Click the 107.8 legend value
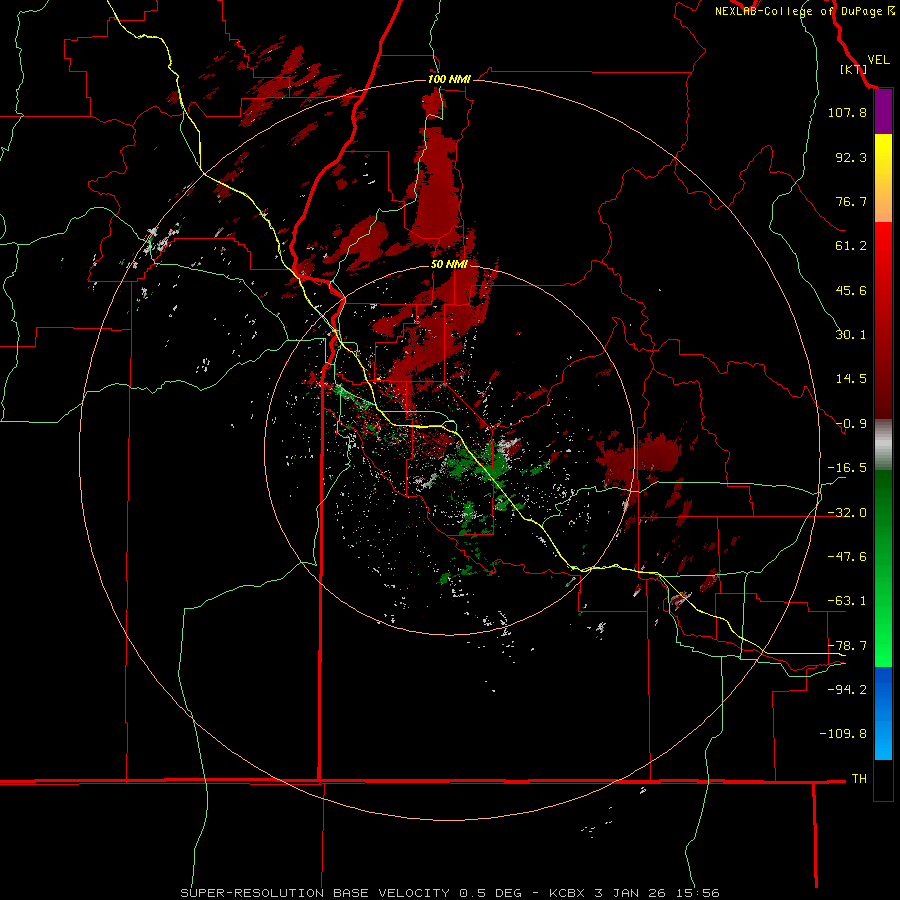900x900 pixels. (x=847, y=112)
